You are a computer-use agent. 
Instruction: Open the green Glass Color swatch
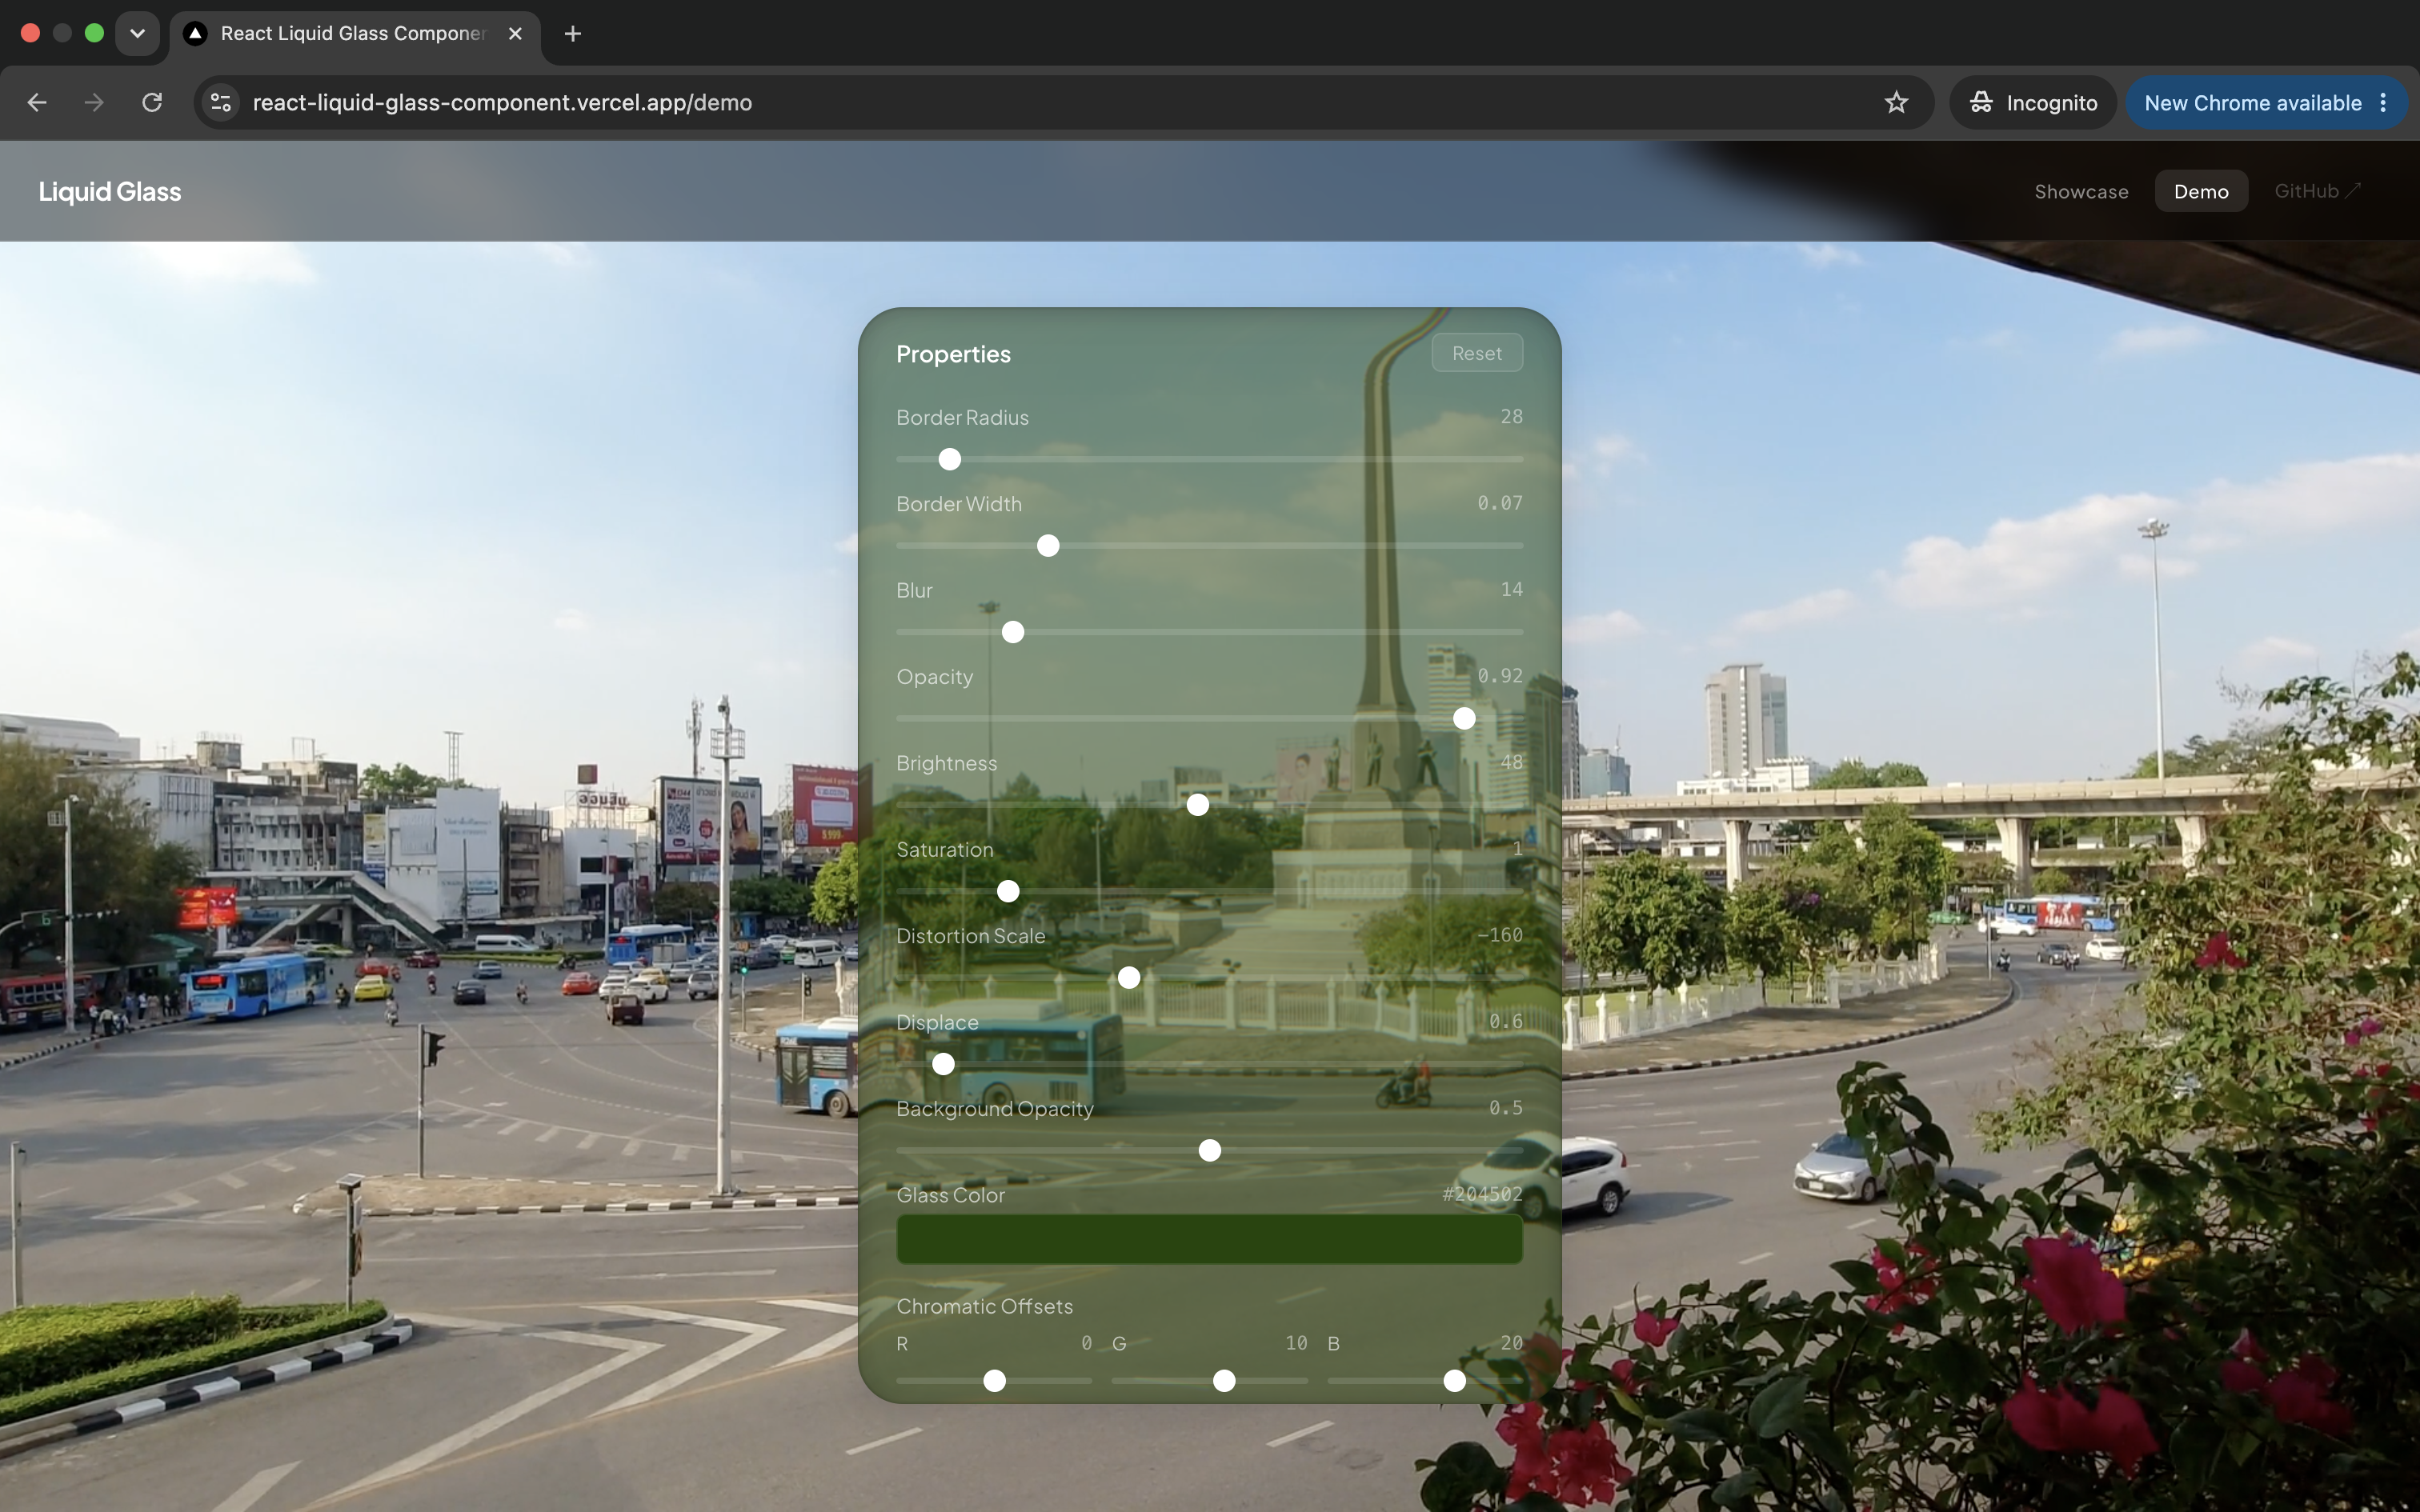pos(1210,1239)
